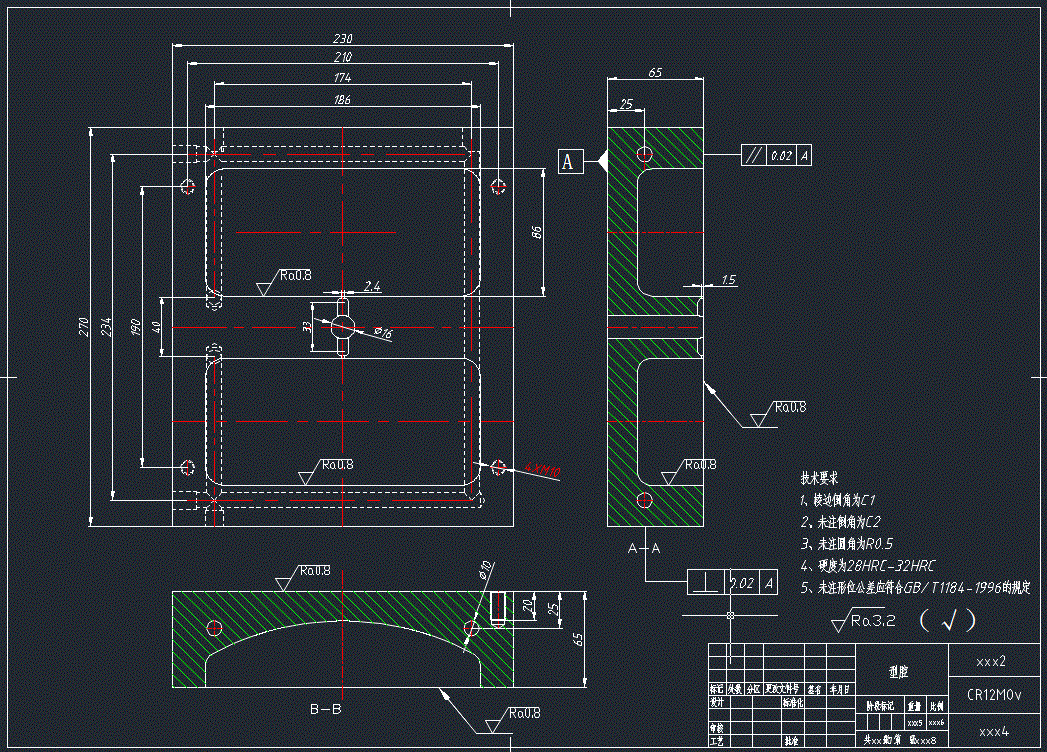Click the 40 vertical dimension text
Screen dimensions: 1047x752
tap(156, 327)
